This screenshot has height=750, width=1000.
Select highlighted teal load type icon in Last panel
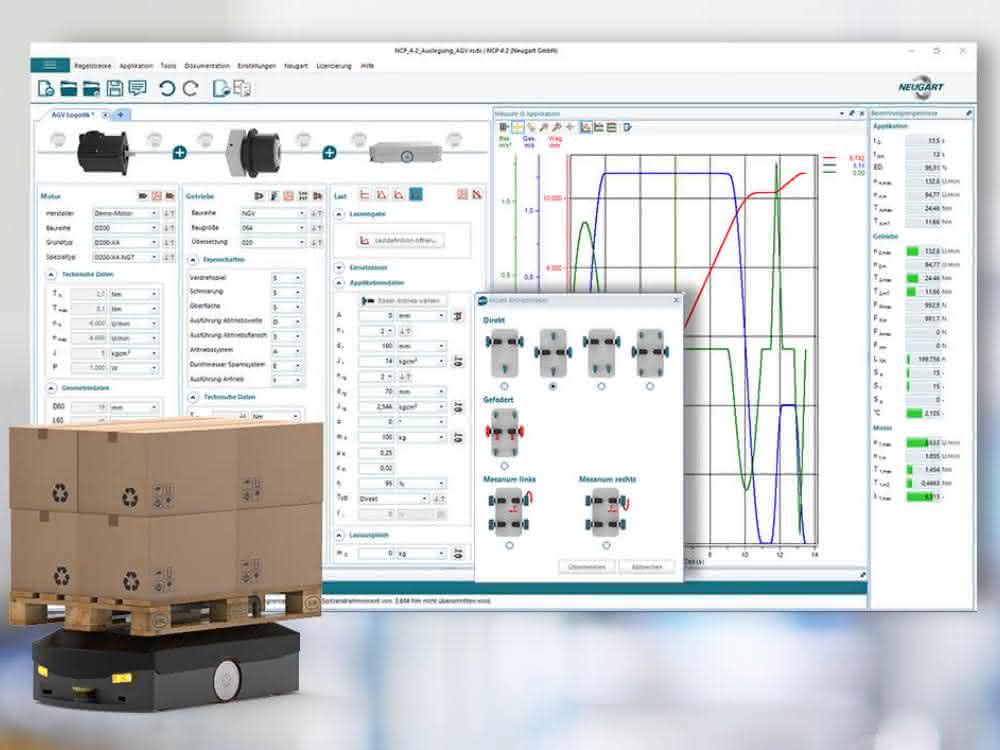416,195
